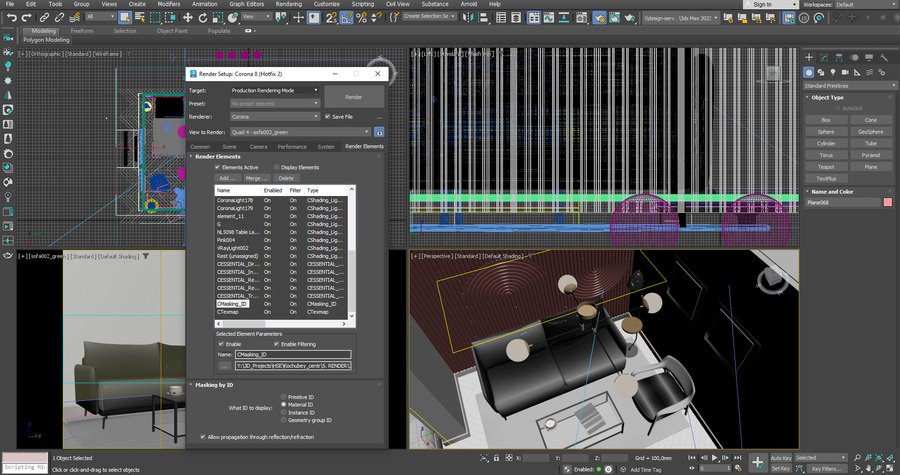Viewport: 900px width, 475px height.
Task: Click the viewport filter funnel icon
Action: pyautogui.click(x=146, y=256)
